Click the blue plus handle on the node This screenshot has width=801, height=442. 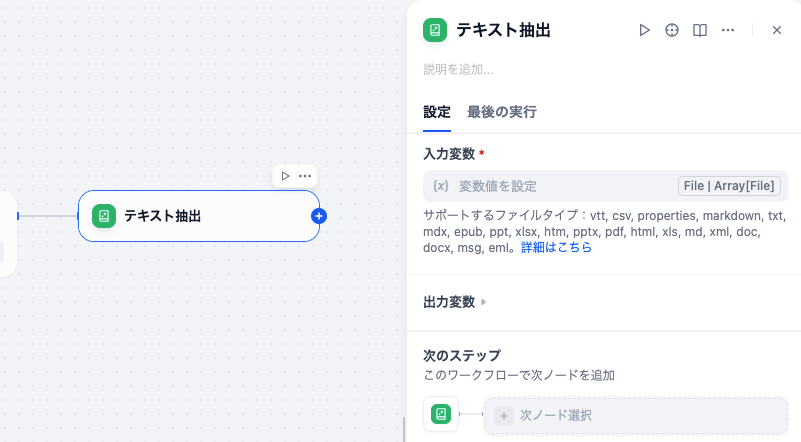point(319,215)
